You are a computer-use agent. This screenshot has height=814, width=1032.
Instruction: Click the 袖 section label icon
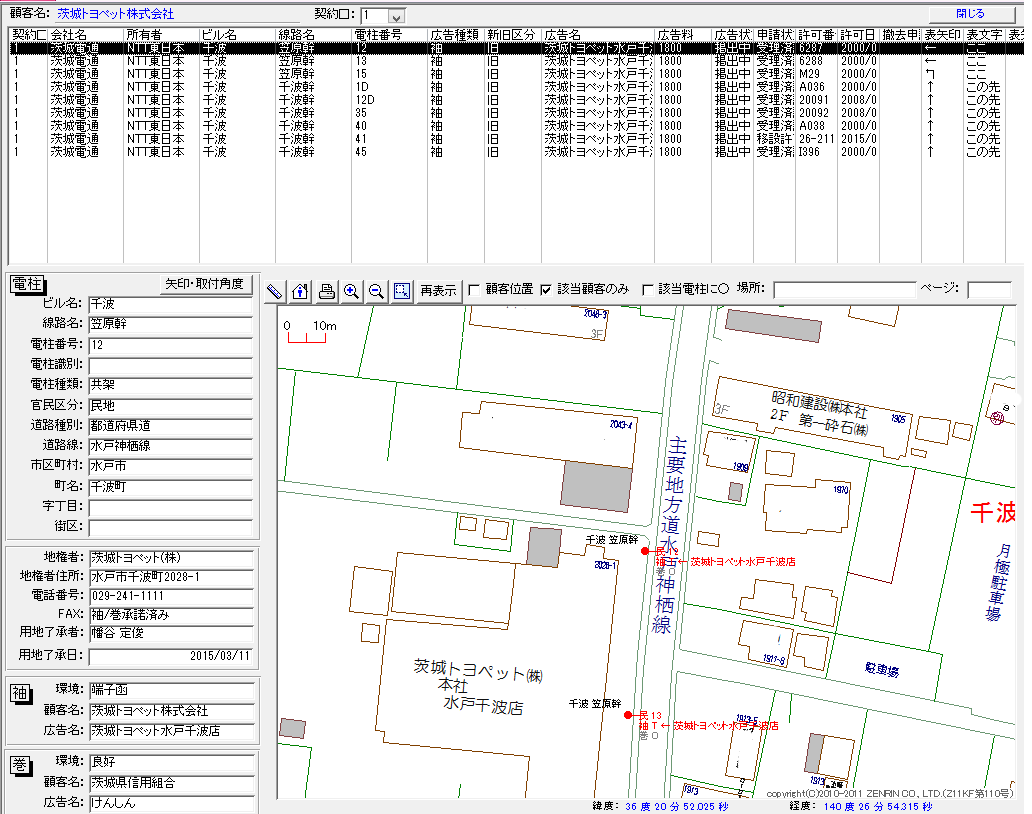pos(20,693)
